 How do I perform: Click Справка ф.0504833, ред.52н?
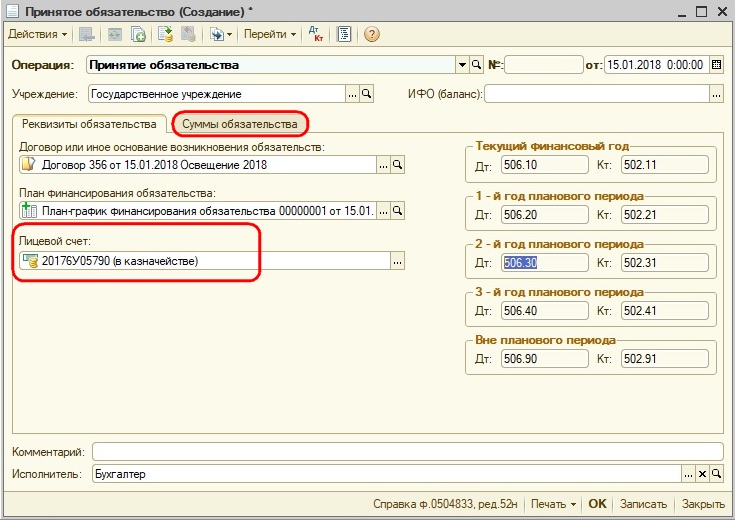[x=445, y=504]
